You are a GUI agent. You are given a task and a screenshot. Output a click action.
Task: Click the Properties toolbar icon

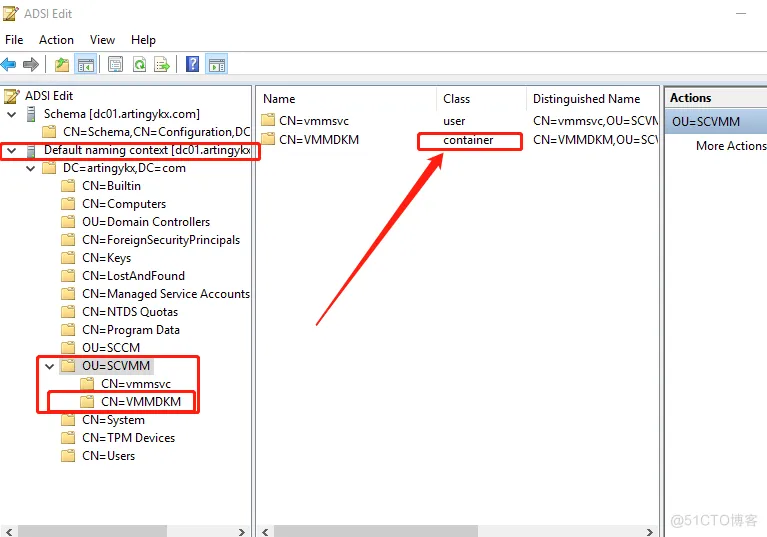(x=115, y=64)
